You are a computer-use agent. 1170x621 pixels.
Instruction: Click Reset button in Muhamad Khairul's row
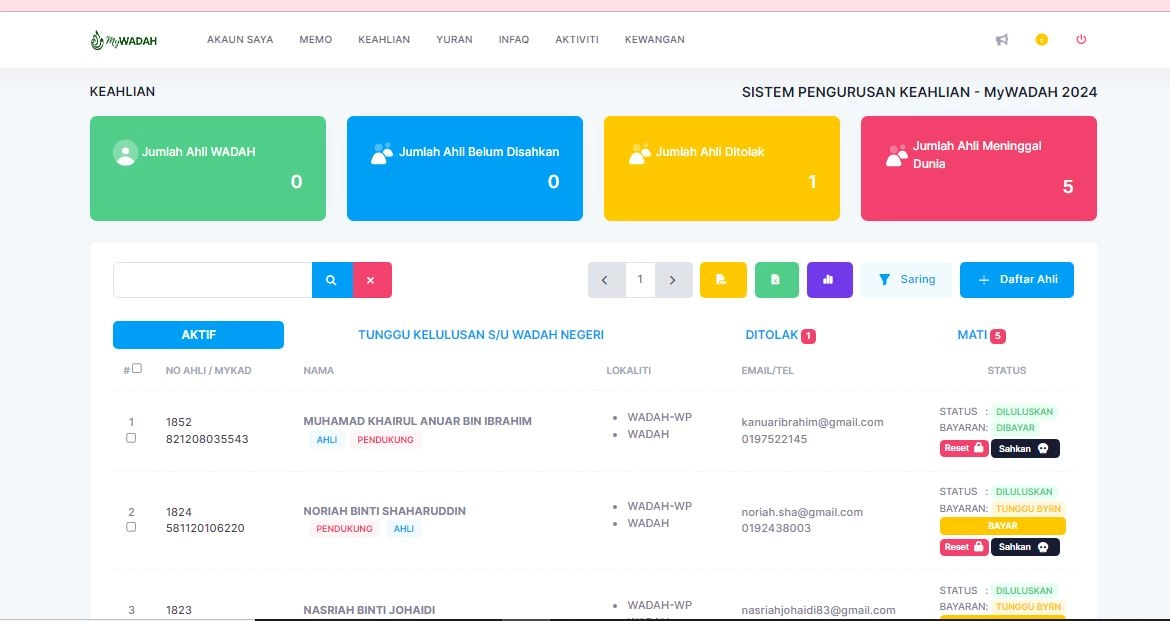tap(963, 448)
